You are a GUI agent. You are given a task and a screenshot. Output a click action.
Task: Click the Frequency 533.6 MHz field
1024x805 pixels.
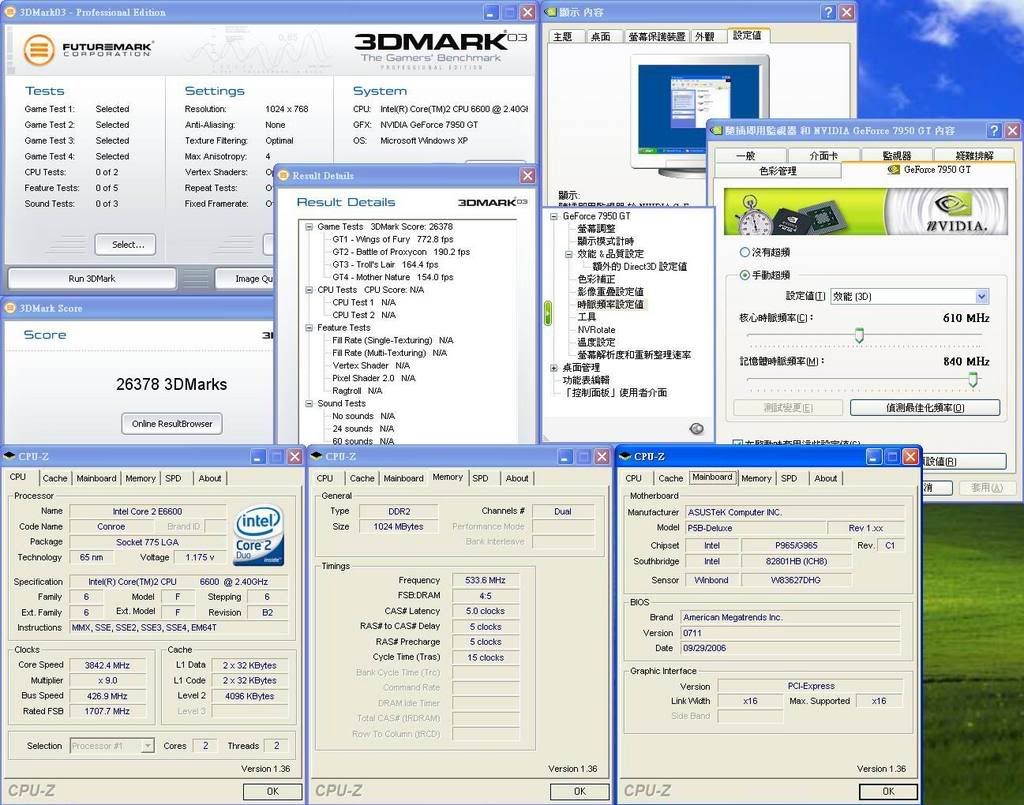point(485,580)
